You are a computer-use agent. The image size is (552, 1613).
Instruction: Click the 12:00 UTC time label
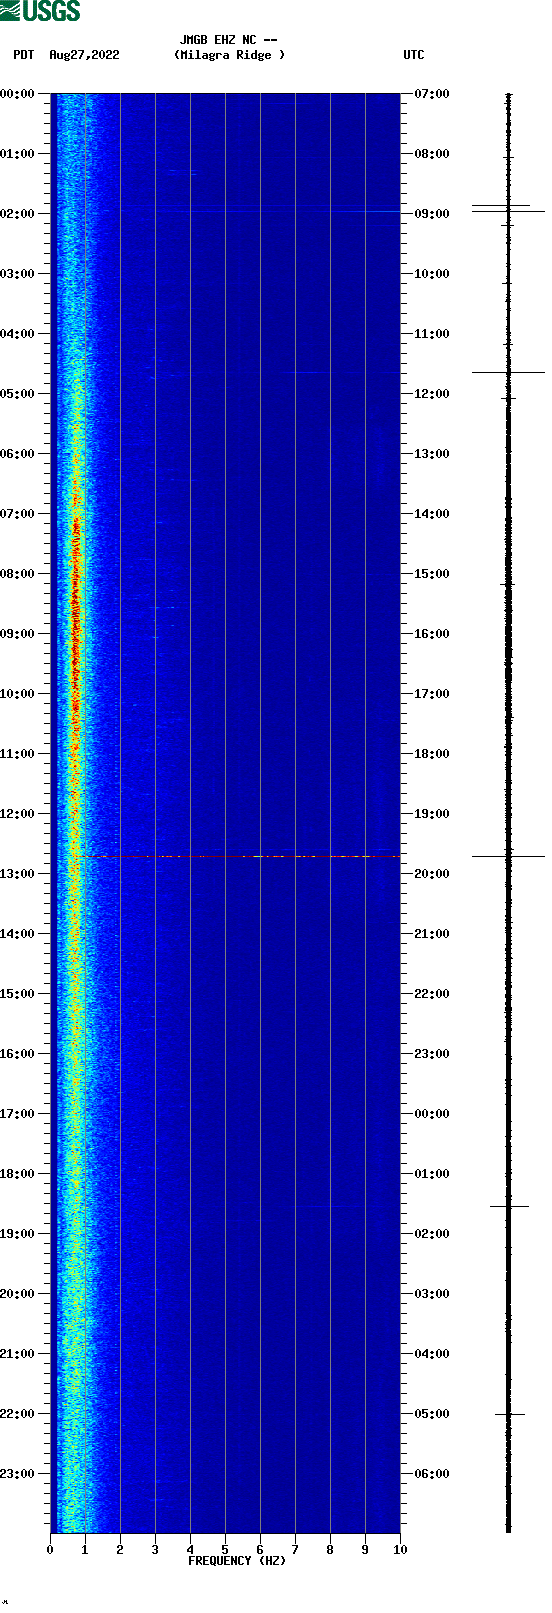[432, 394]
